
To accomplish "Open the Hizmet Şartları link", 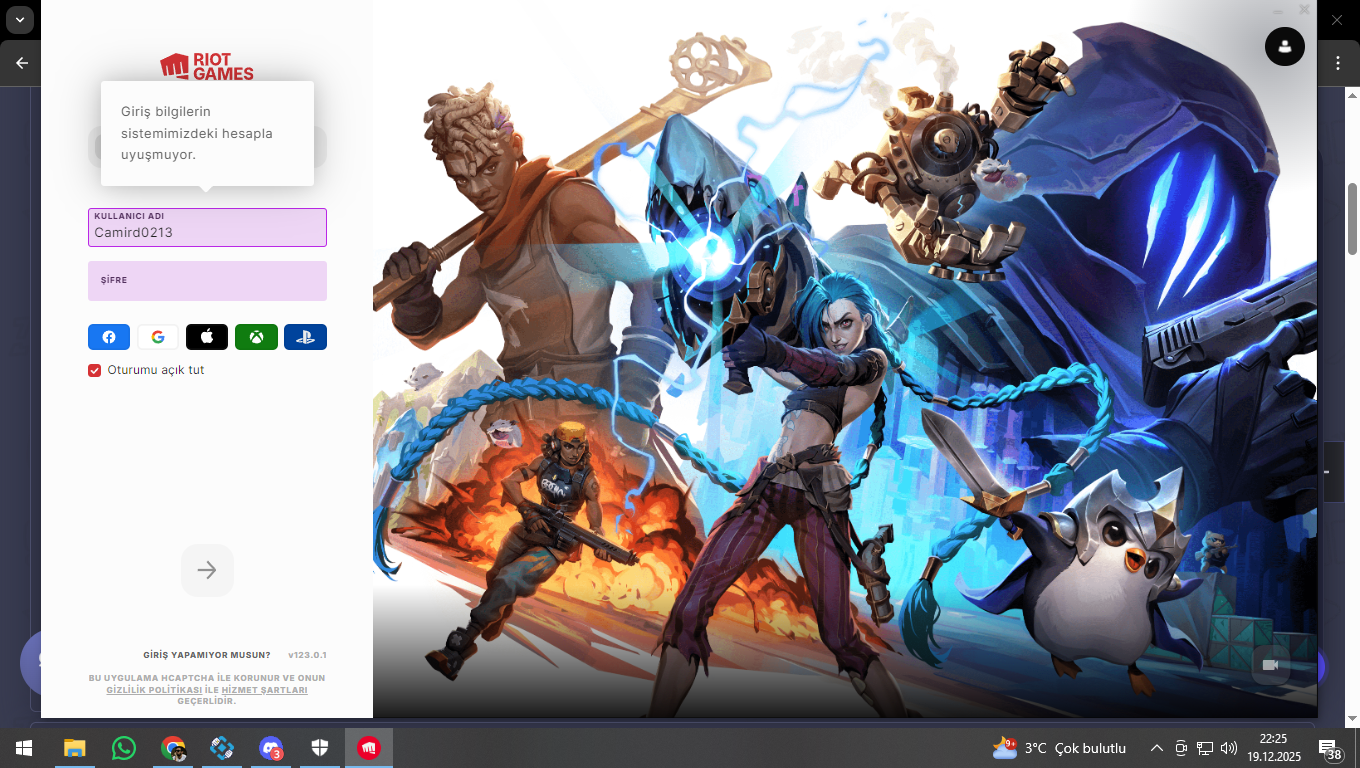I will pyautogui.click(x=264, y=690).
